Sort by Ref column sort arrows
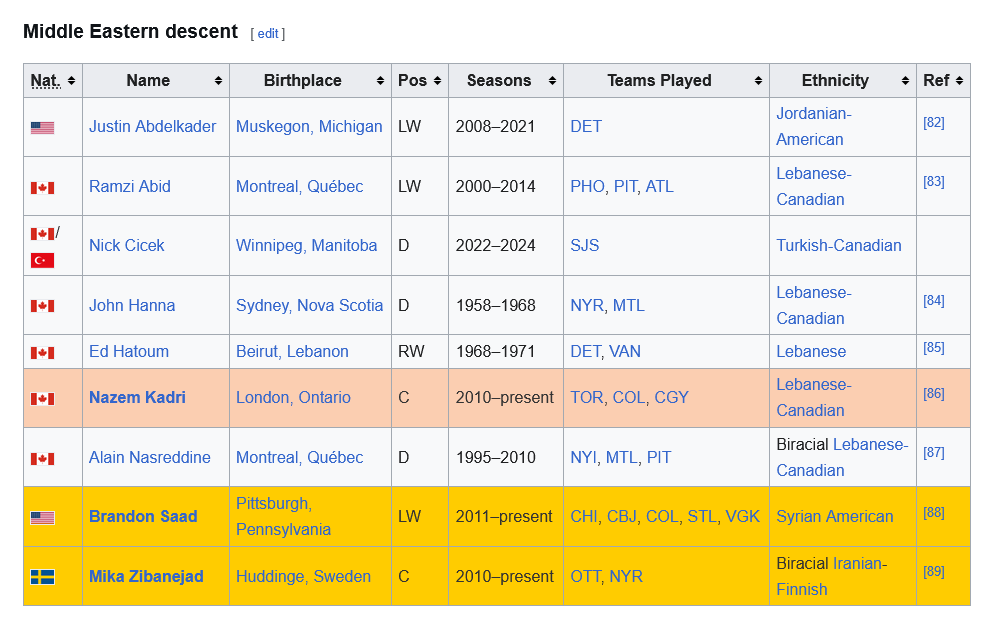This screenshot has height=620, width=981. 960,81
